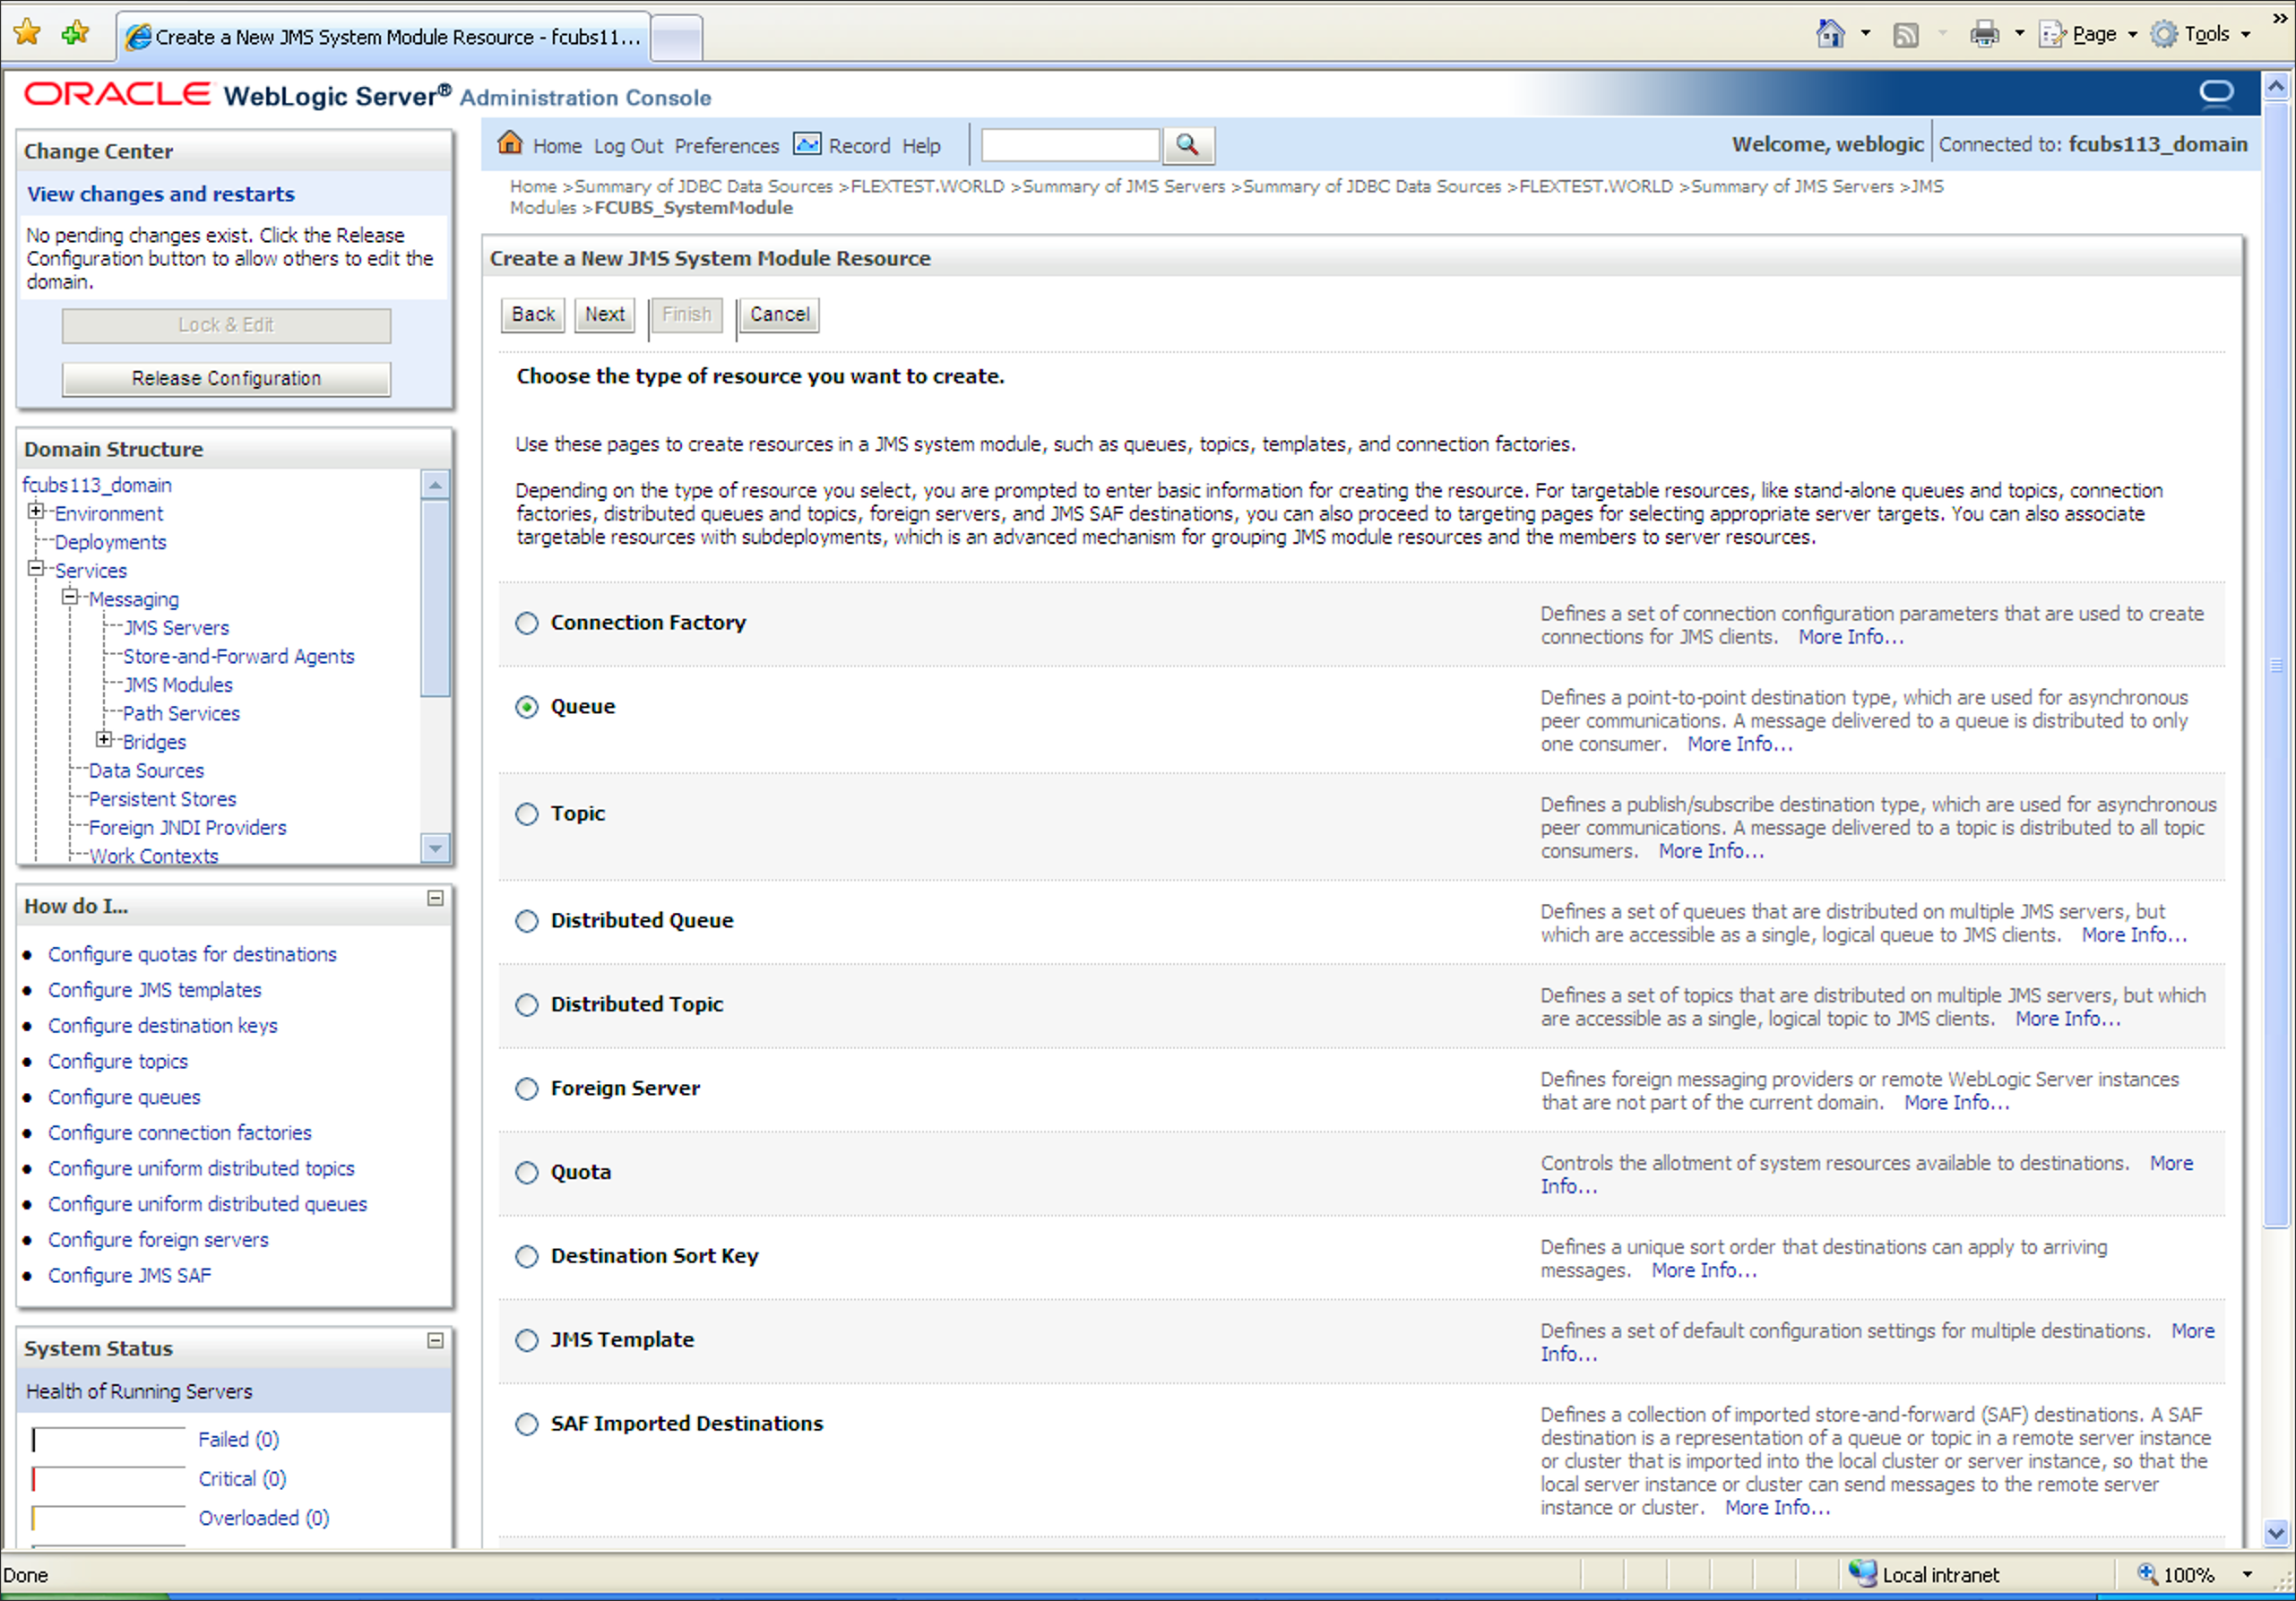Click Configure connection factories help link

tap(180, 1133)
